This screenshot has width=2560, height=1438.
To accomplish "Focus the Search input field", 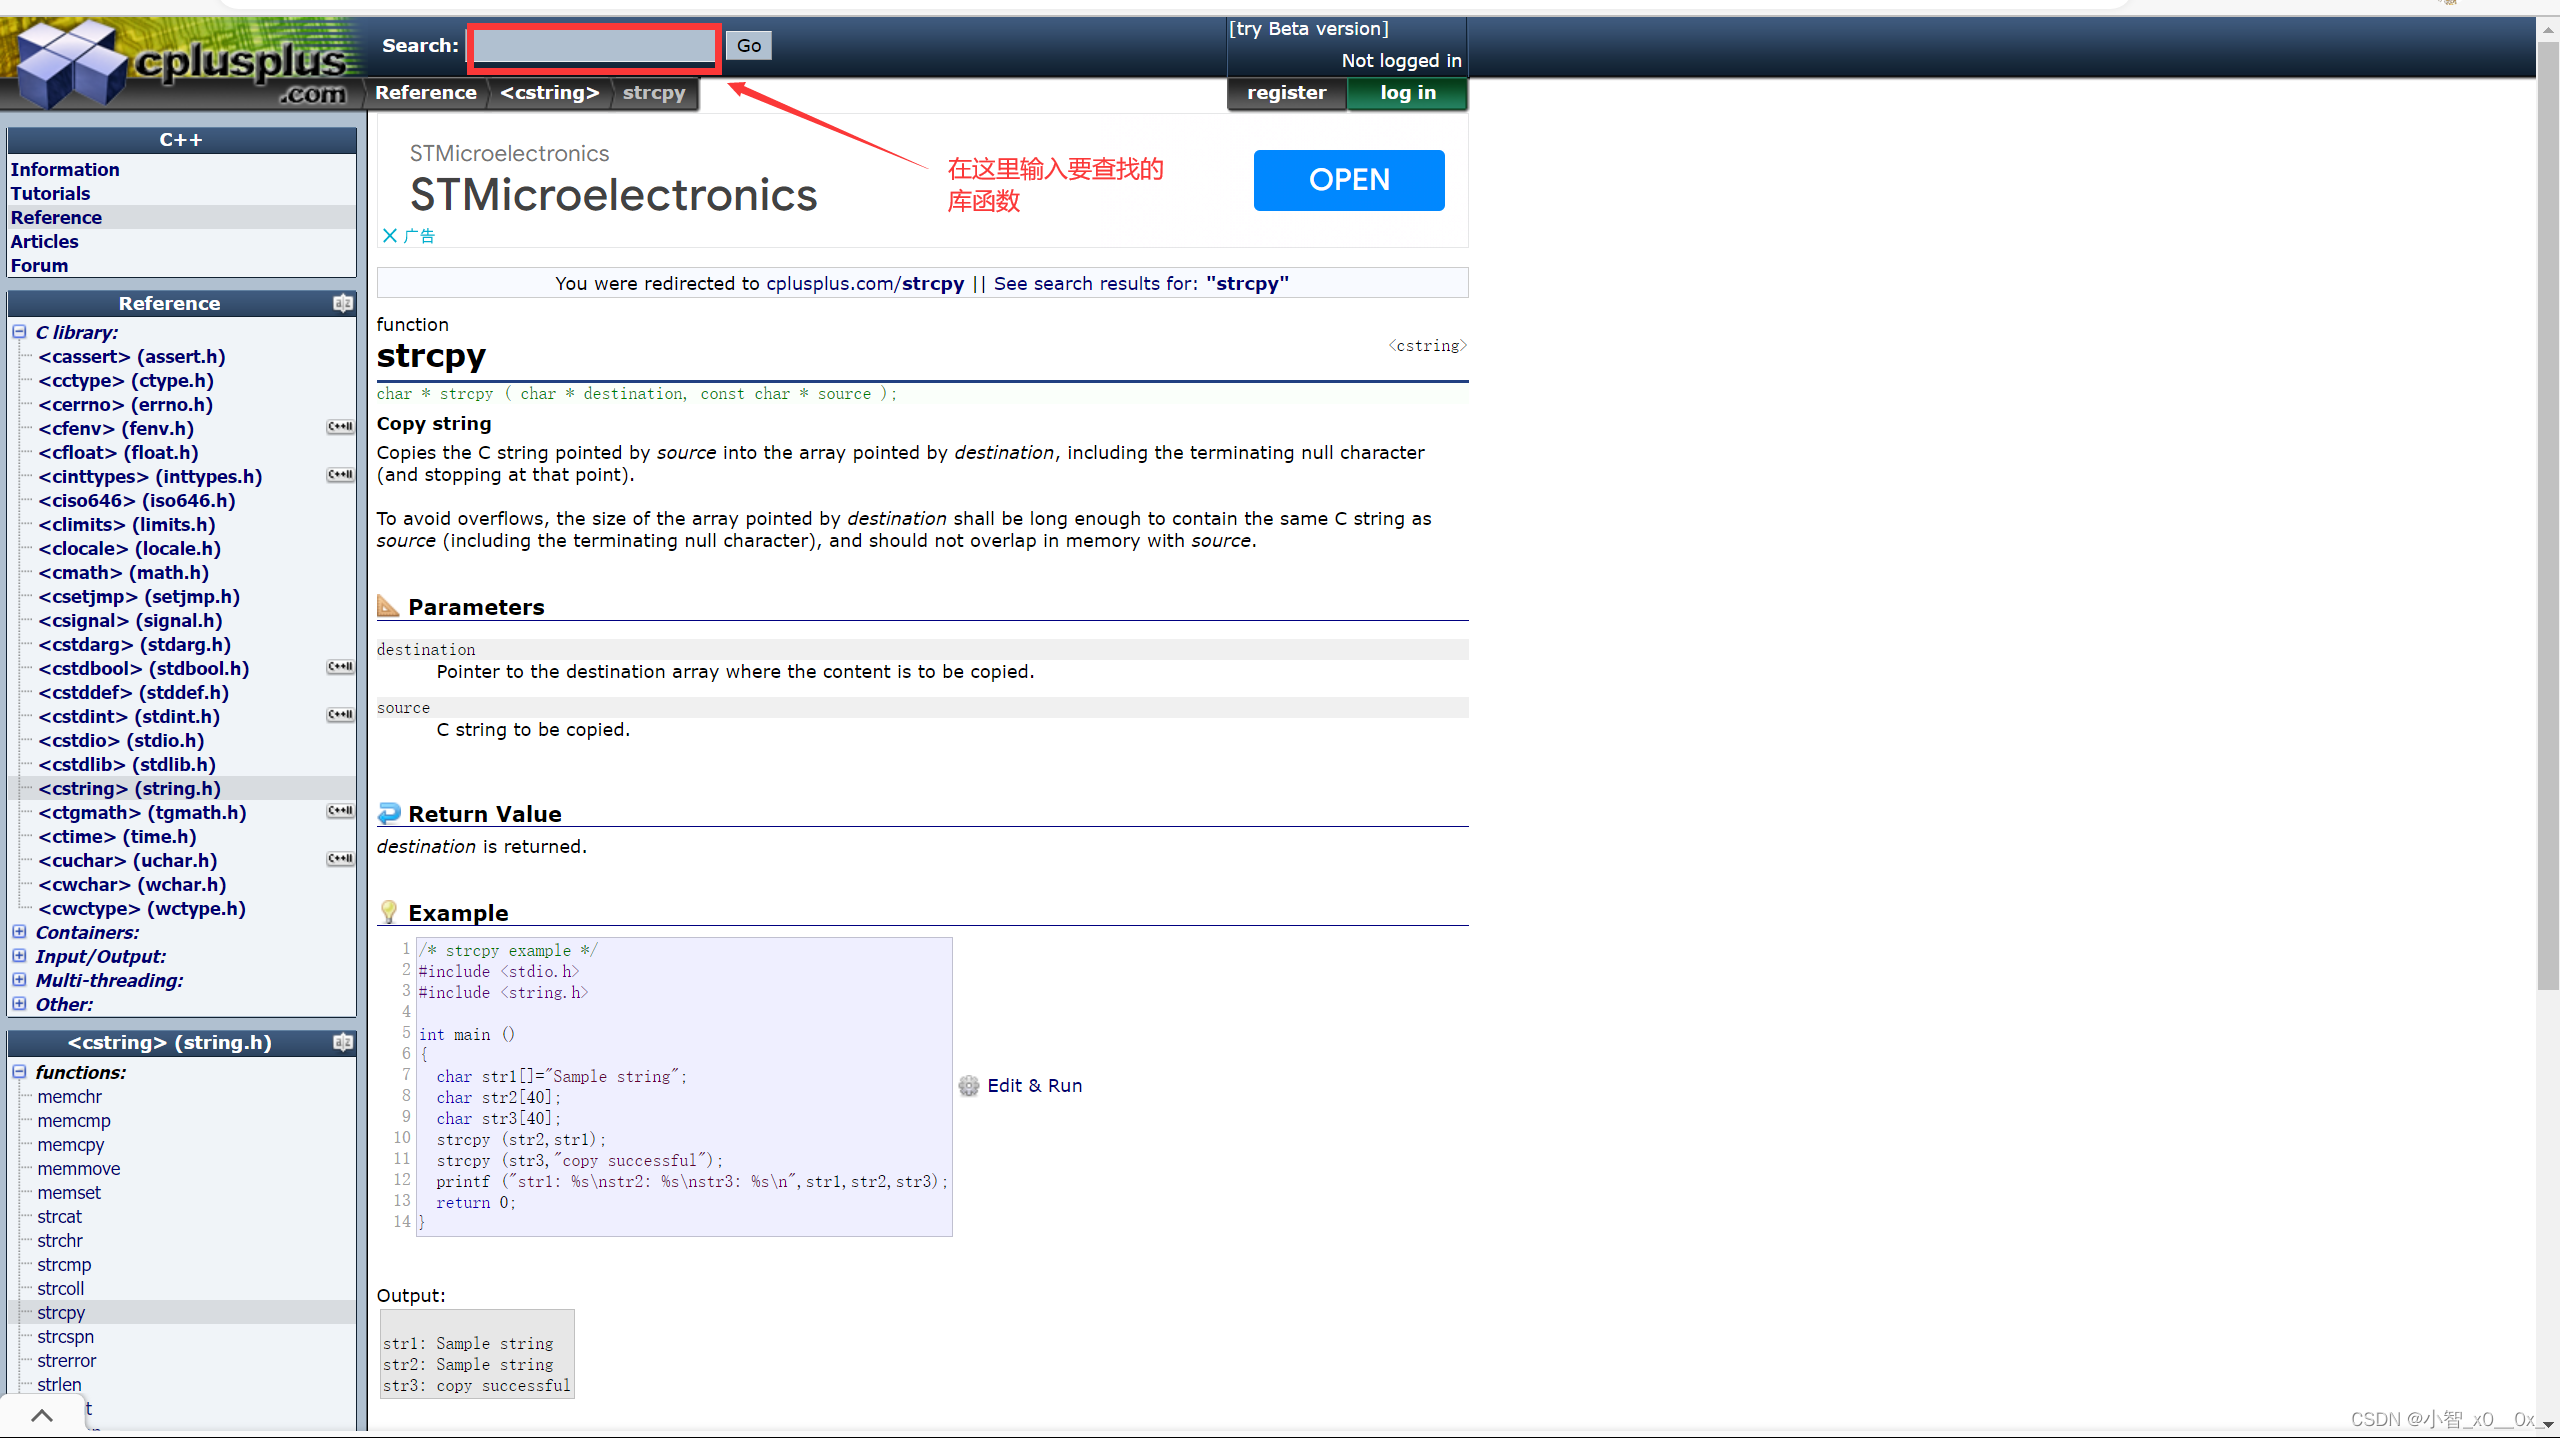I will tap(594, 46).
